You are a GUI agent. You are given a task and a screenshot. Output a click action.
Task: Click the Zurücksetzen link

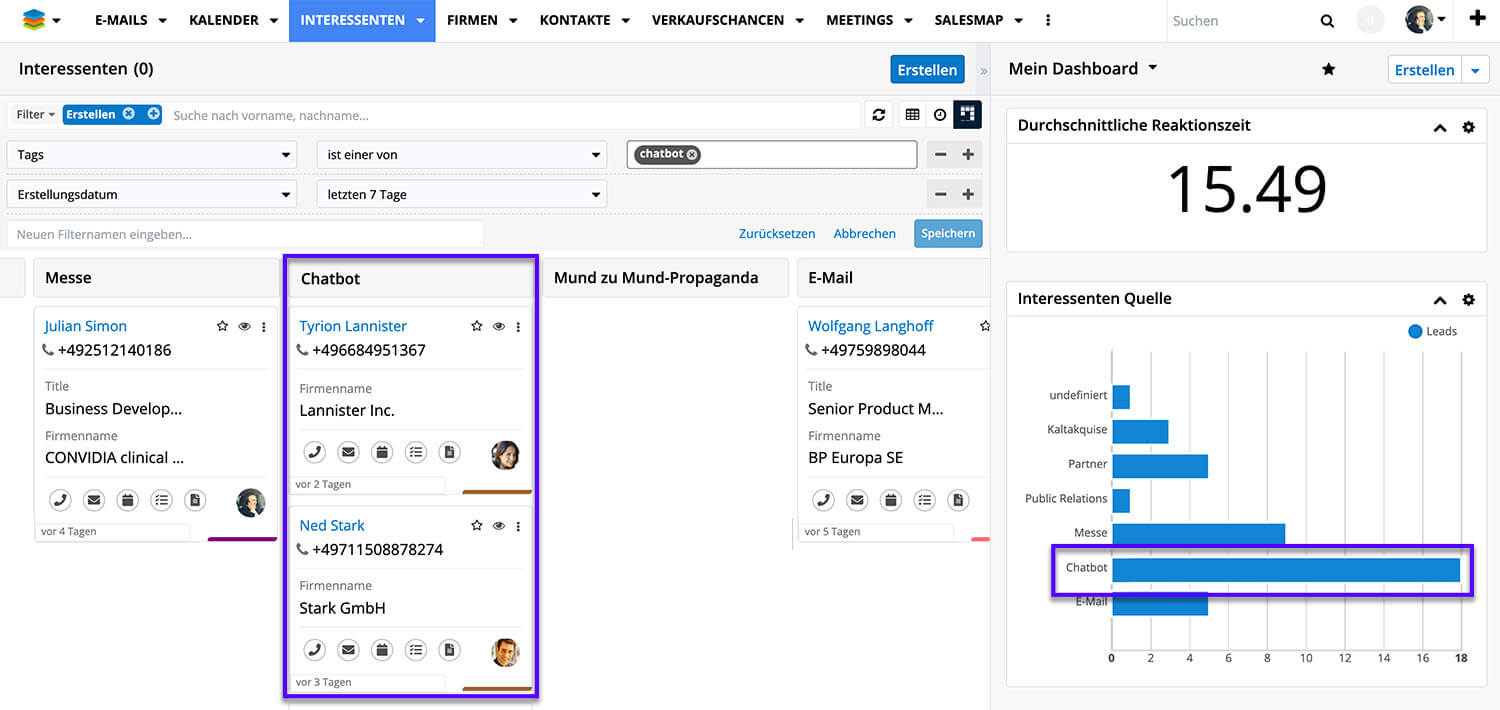(777, 233)
